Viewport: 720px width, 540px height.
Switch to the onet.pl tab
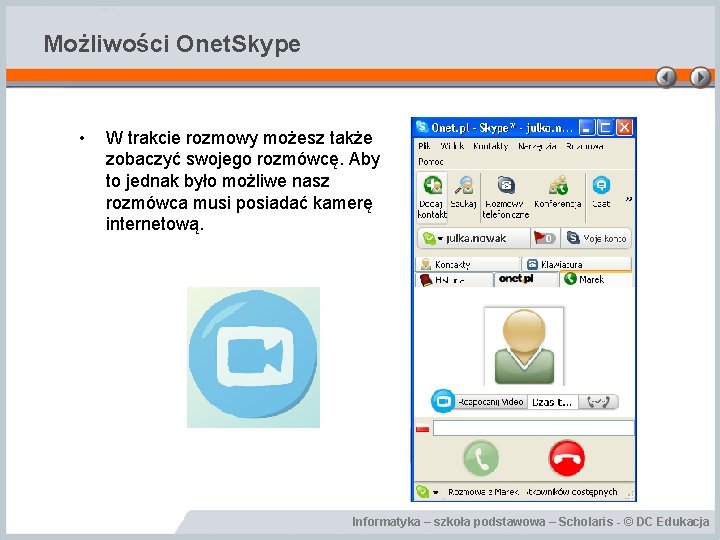(x=526, y=279)
